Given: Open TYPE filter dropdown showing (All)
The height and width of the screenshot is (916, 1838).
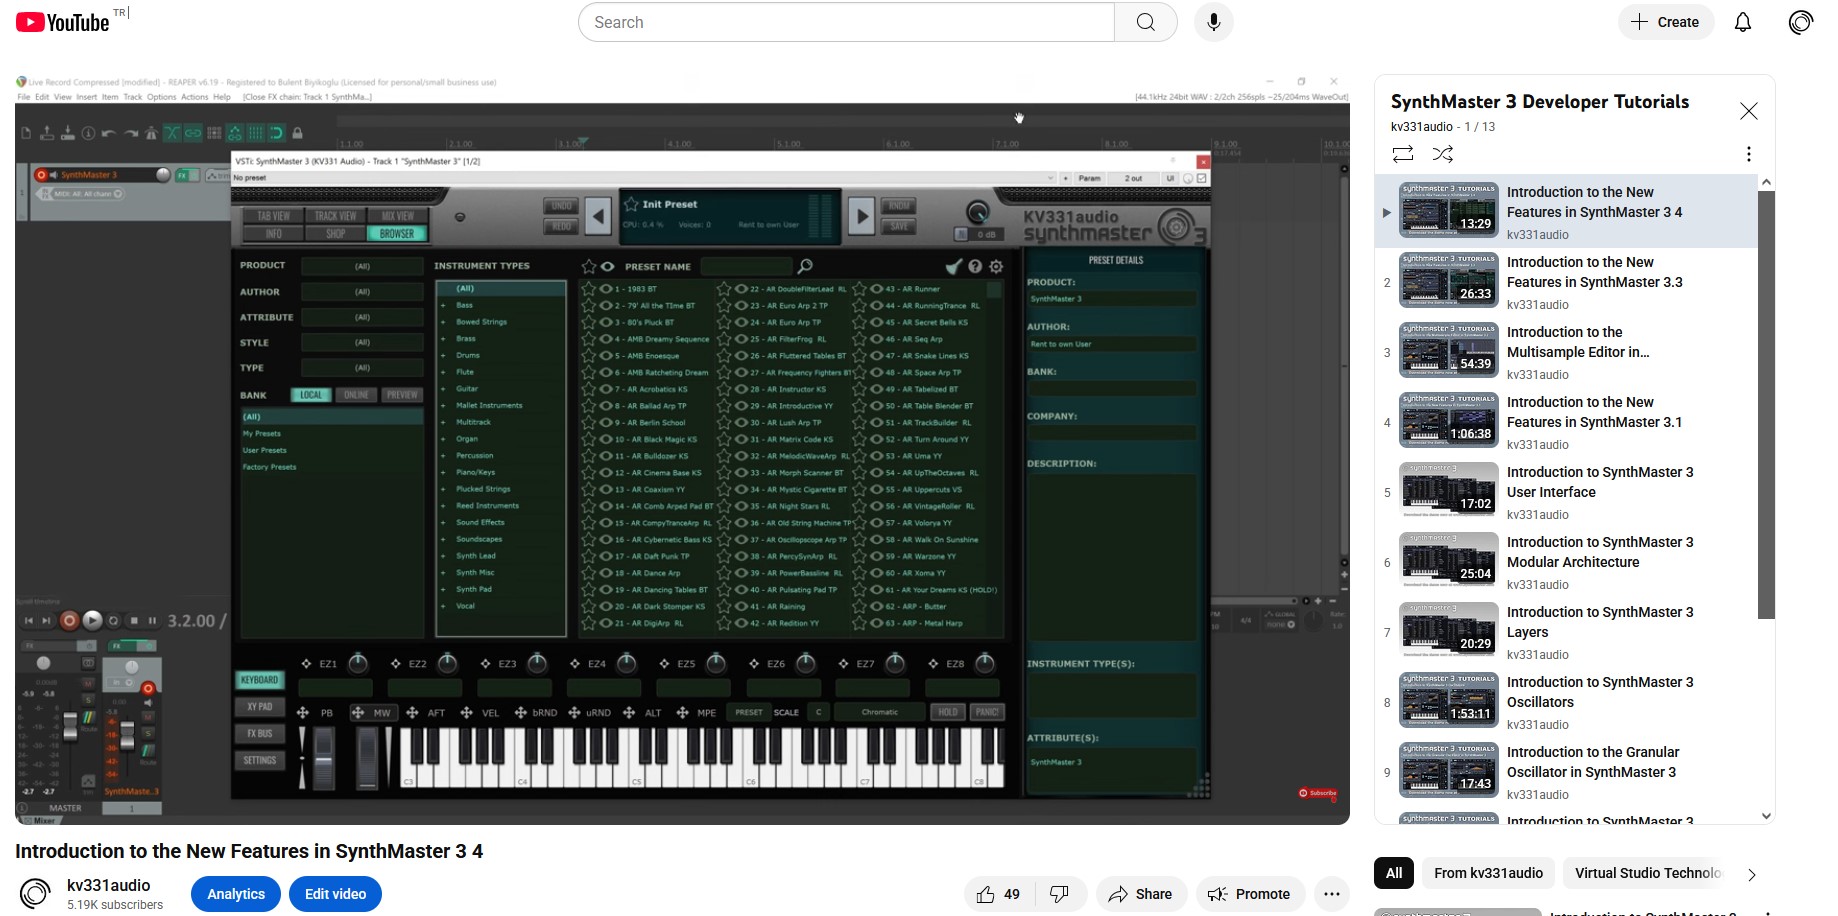Looking at the screenshot, I should 362,368.
